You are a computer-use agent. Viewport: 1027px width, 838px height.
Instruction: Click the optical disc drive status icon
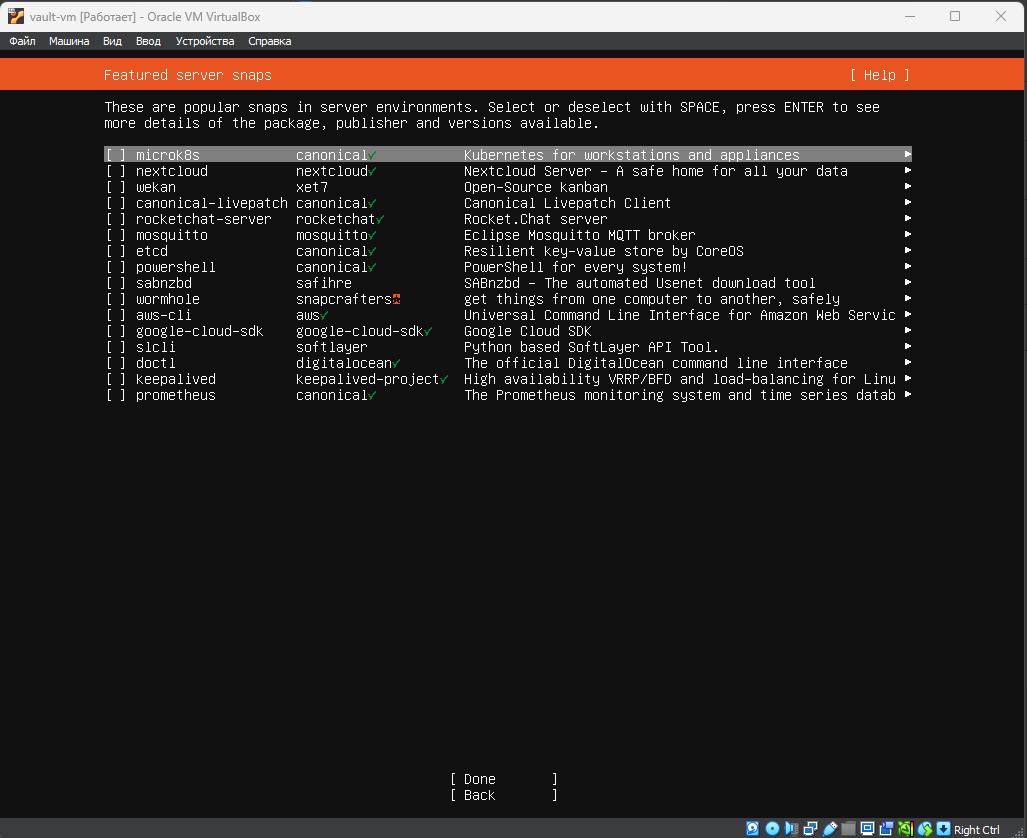click(772, 829)
